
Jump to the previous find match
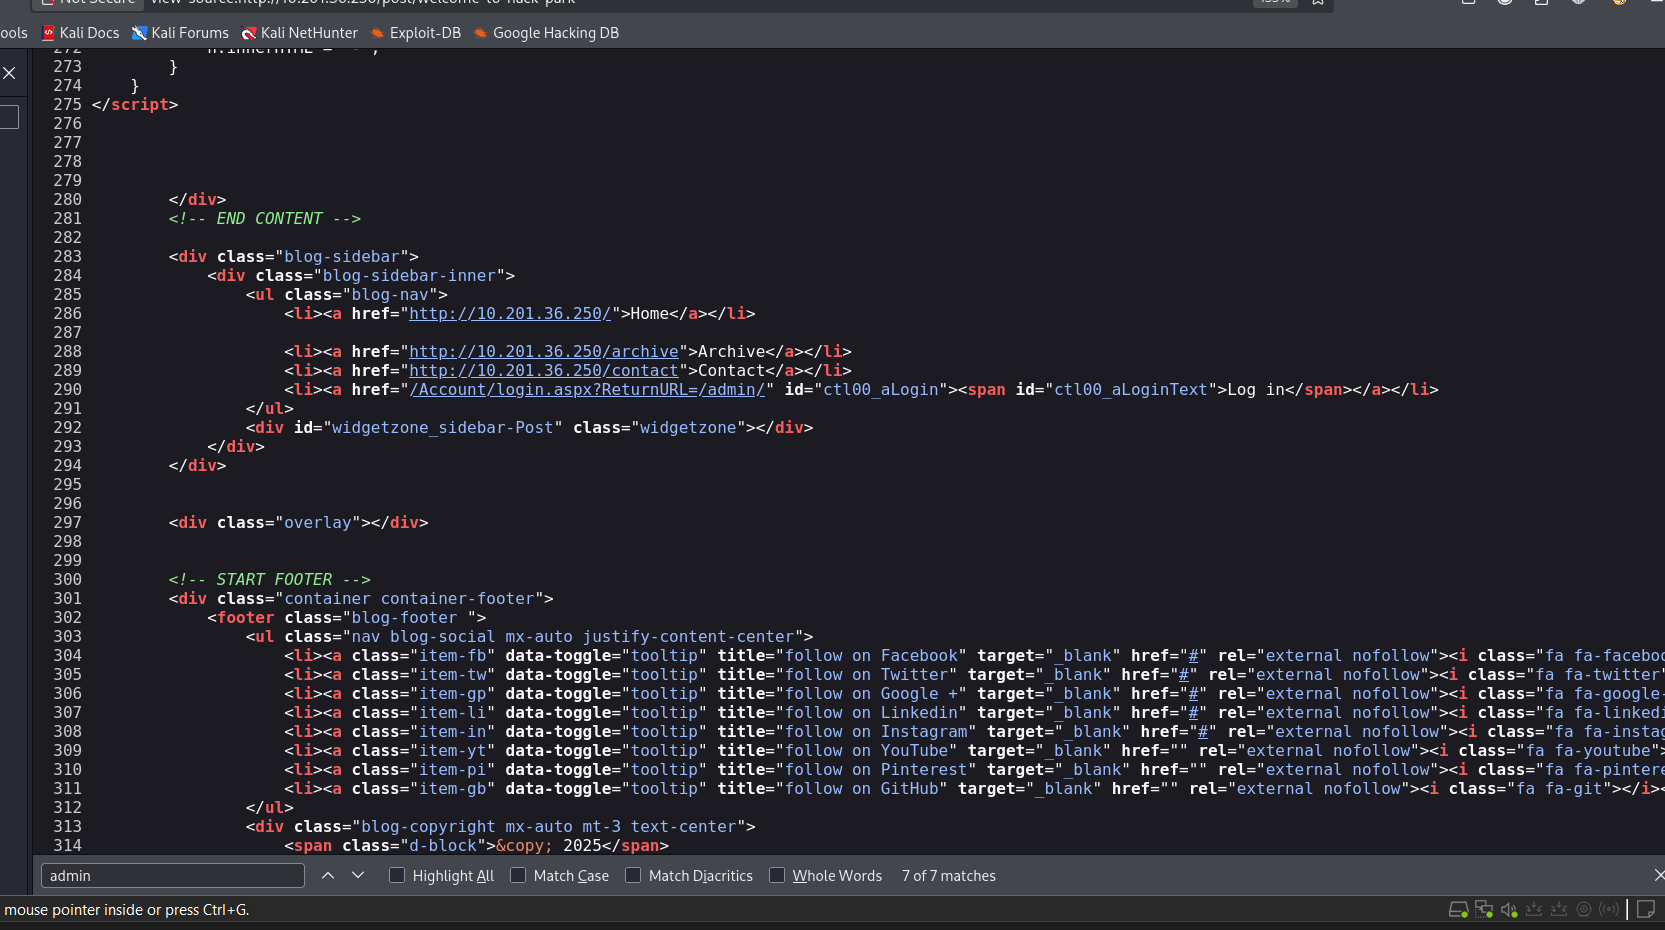[328, 875]
